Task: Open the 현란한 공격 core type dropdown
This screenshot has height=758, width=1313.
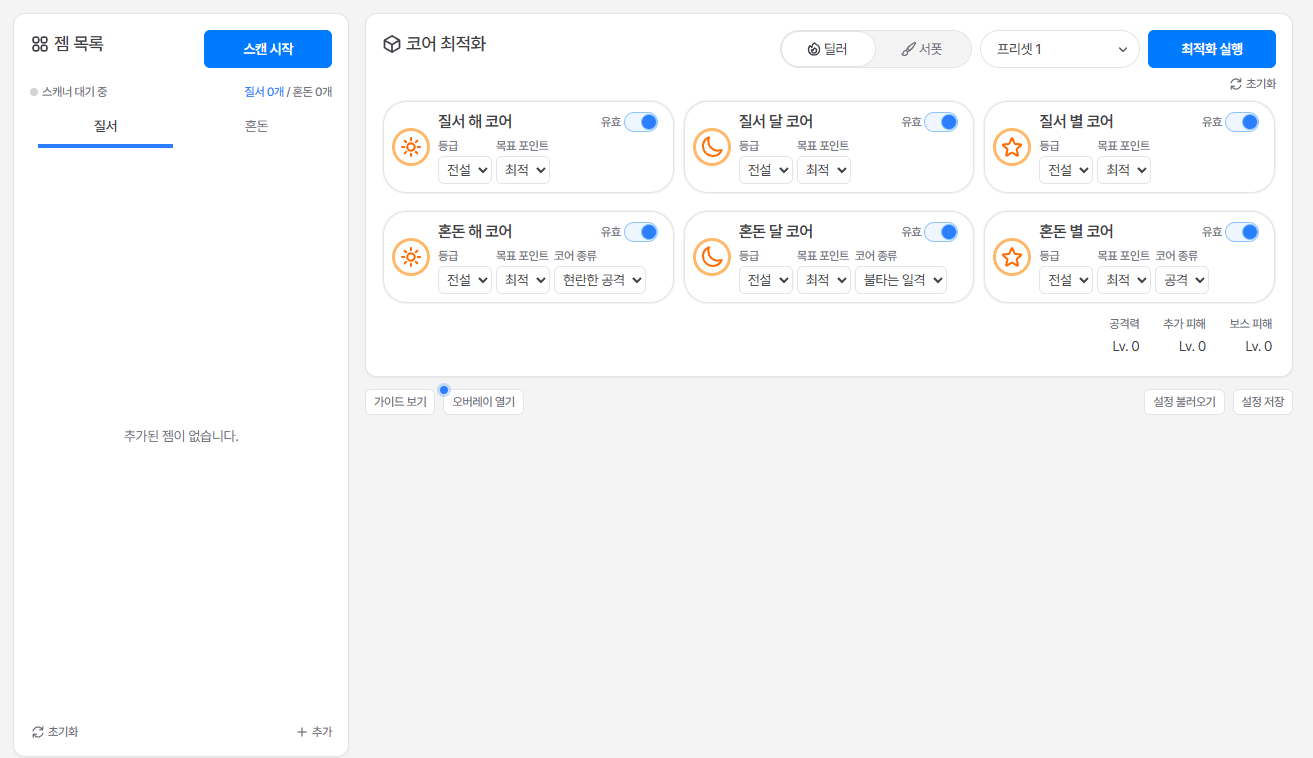Action: point(600,280)
